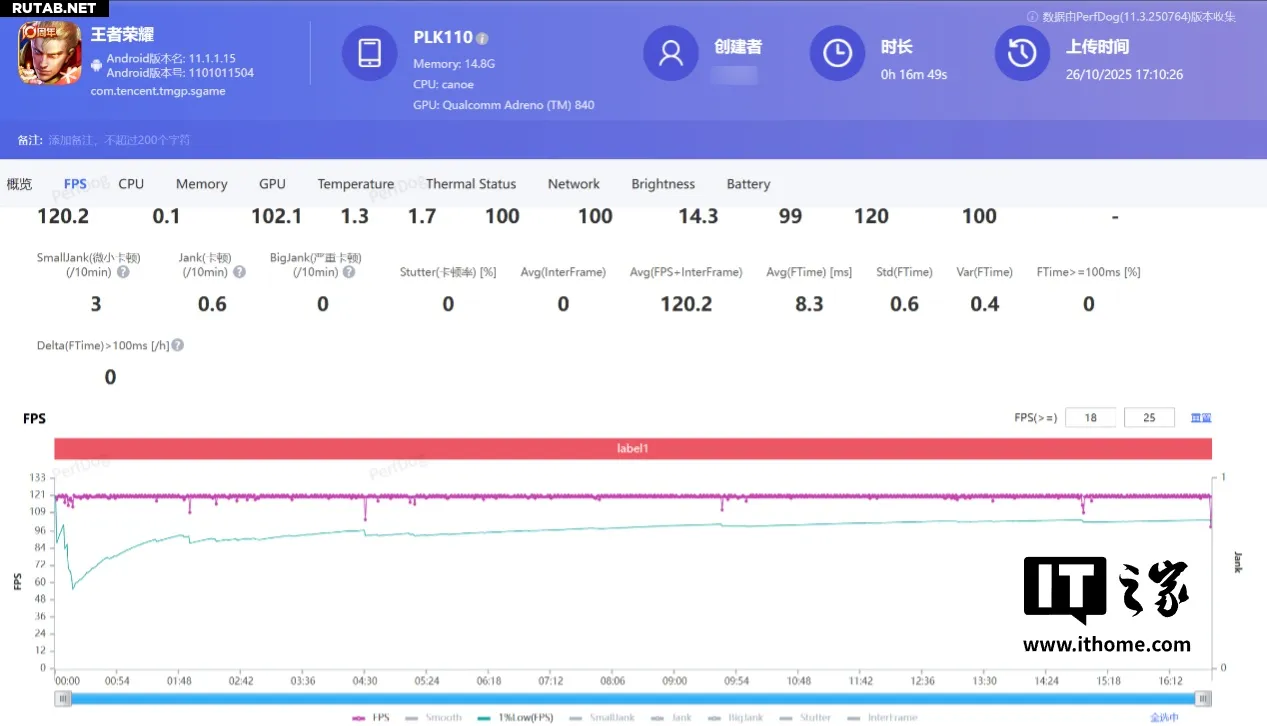Click the PLK110 device phone icon
The height and width of the screenshot is (726, 1267).
[x=369, y=53]
